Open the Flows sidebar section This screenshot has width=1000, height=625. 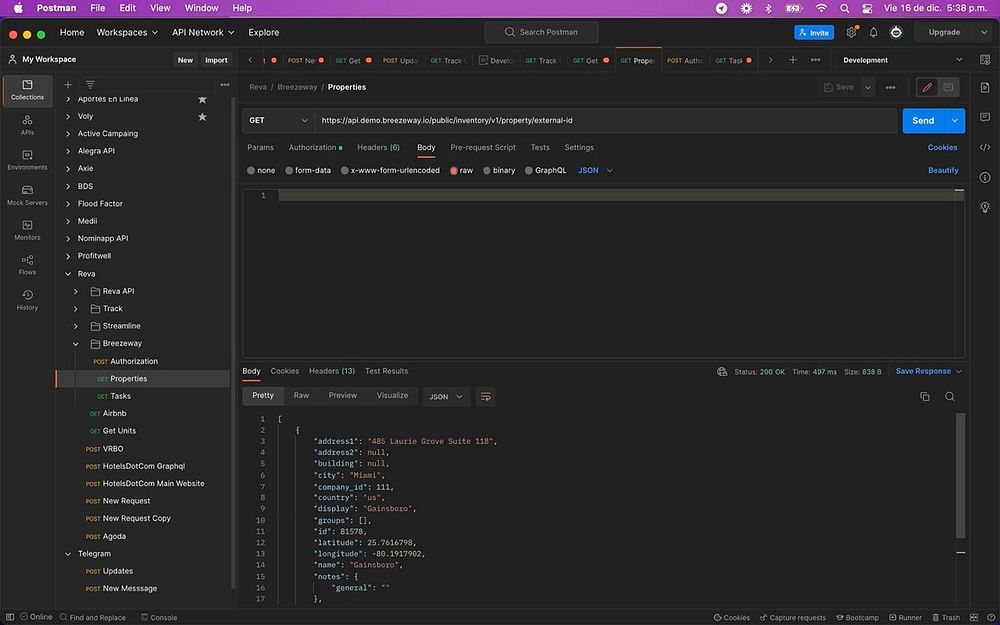(x=27, y=265)
